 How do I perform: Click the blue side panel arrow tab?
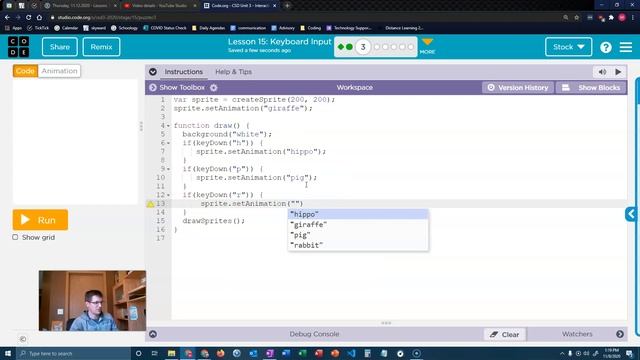[x=631, y=214]
